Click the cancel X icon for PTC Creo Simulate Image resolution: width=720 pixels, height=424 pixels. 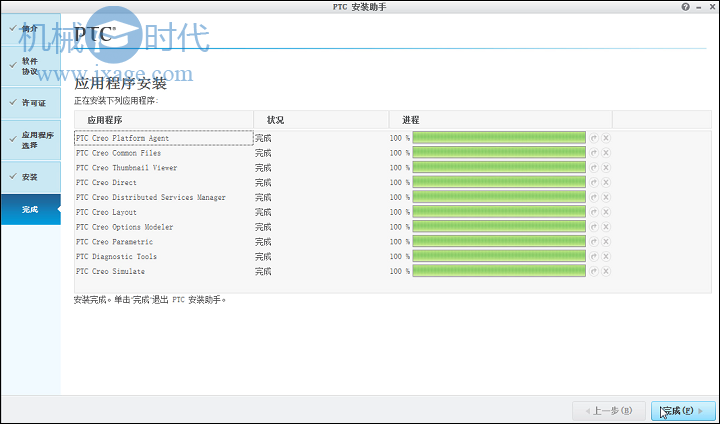(606, 271)
